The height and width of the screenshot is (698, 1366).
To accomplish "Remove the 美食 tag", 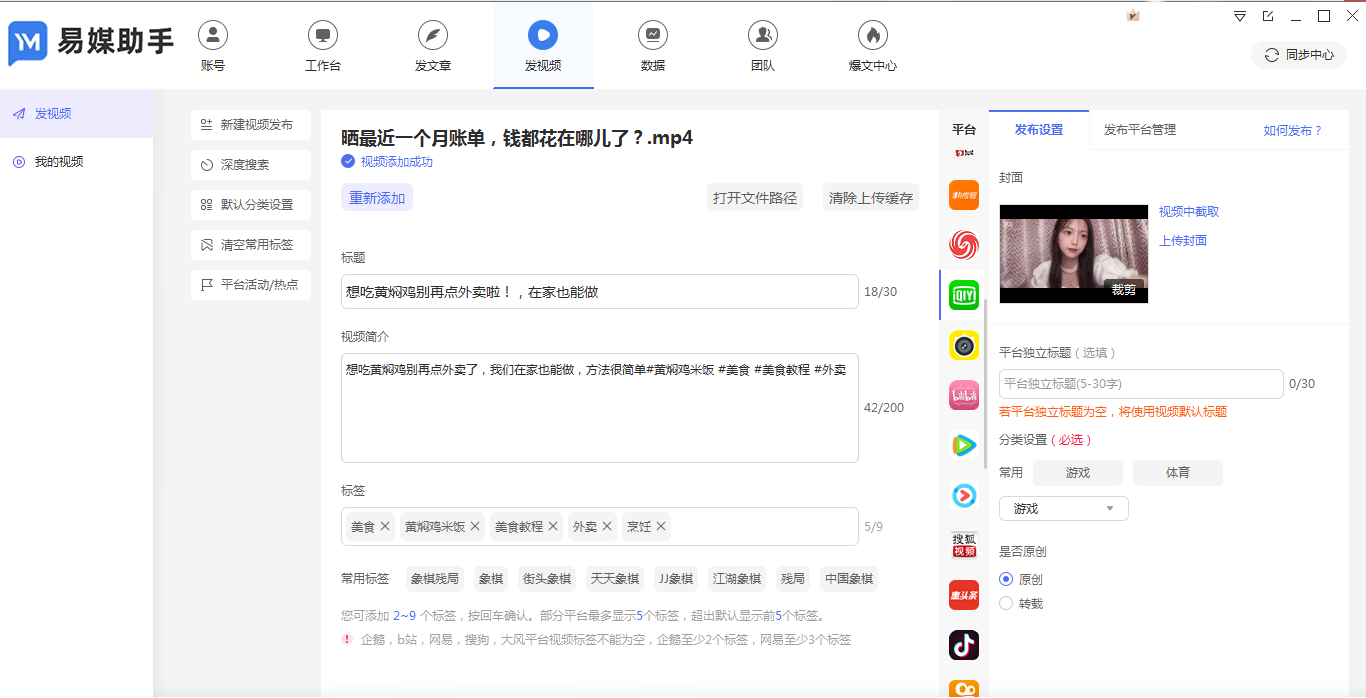I will [385, 526].
